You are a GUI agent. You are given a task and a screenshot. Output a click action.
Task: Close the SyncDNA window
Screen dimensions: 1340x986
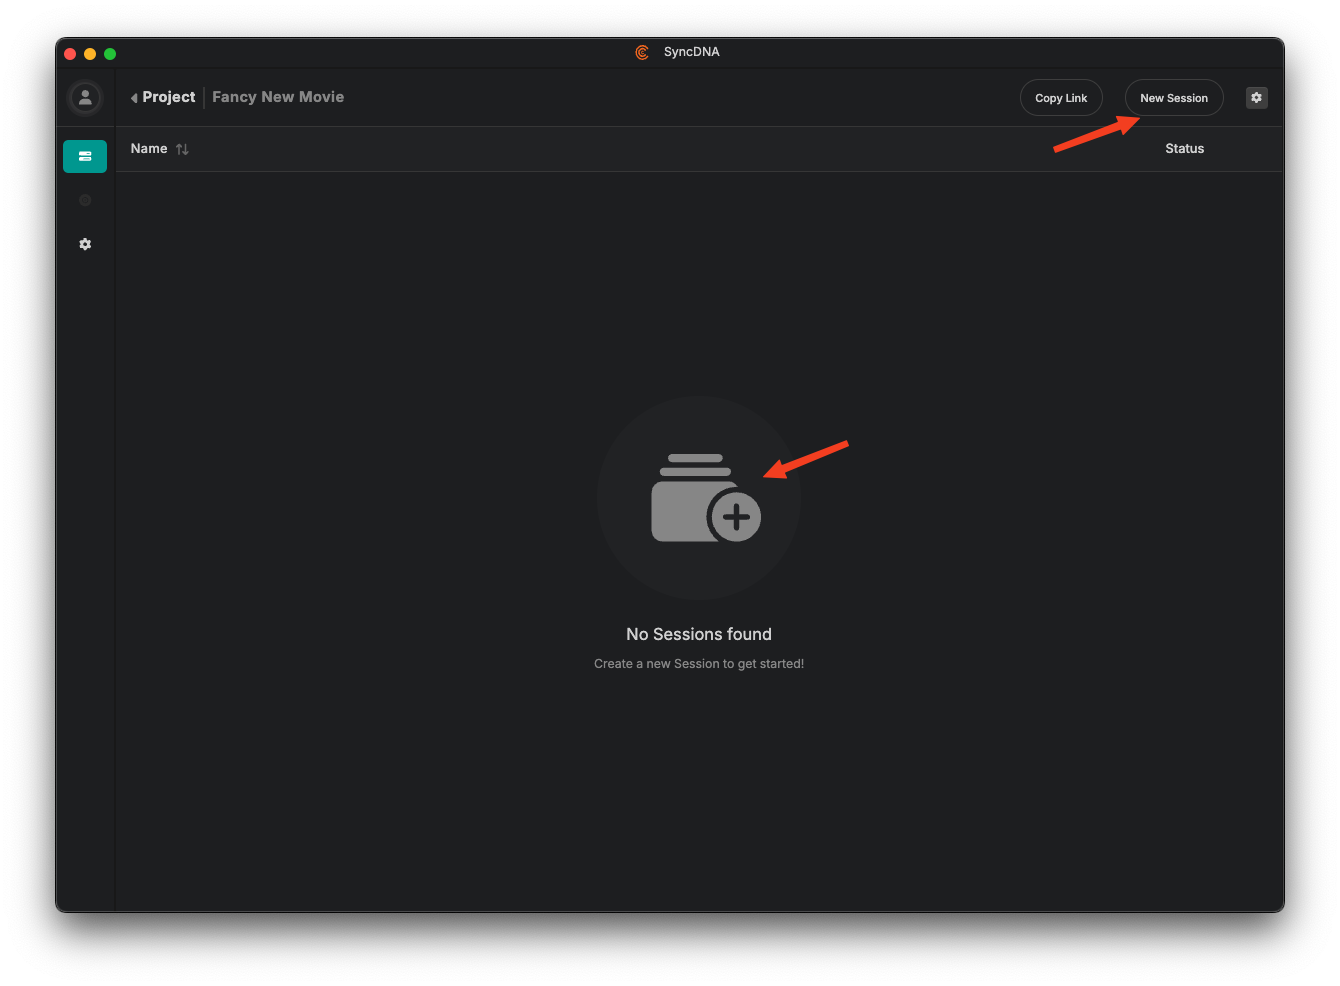coord(70,54)
